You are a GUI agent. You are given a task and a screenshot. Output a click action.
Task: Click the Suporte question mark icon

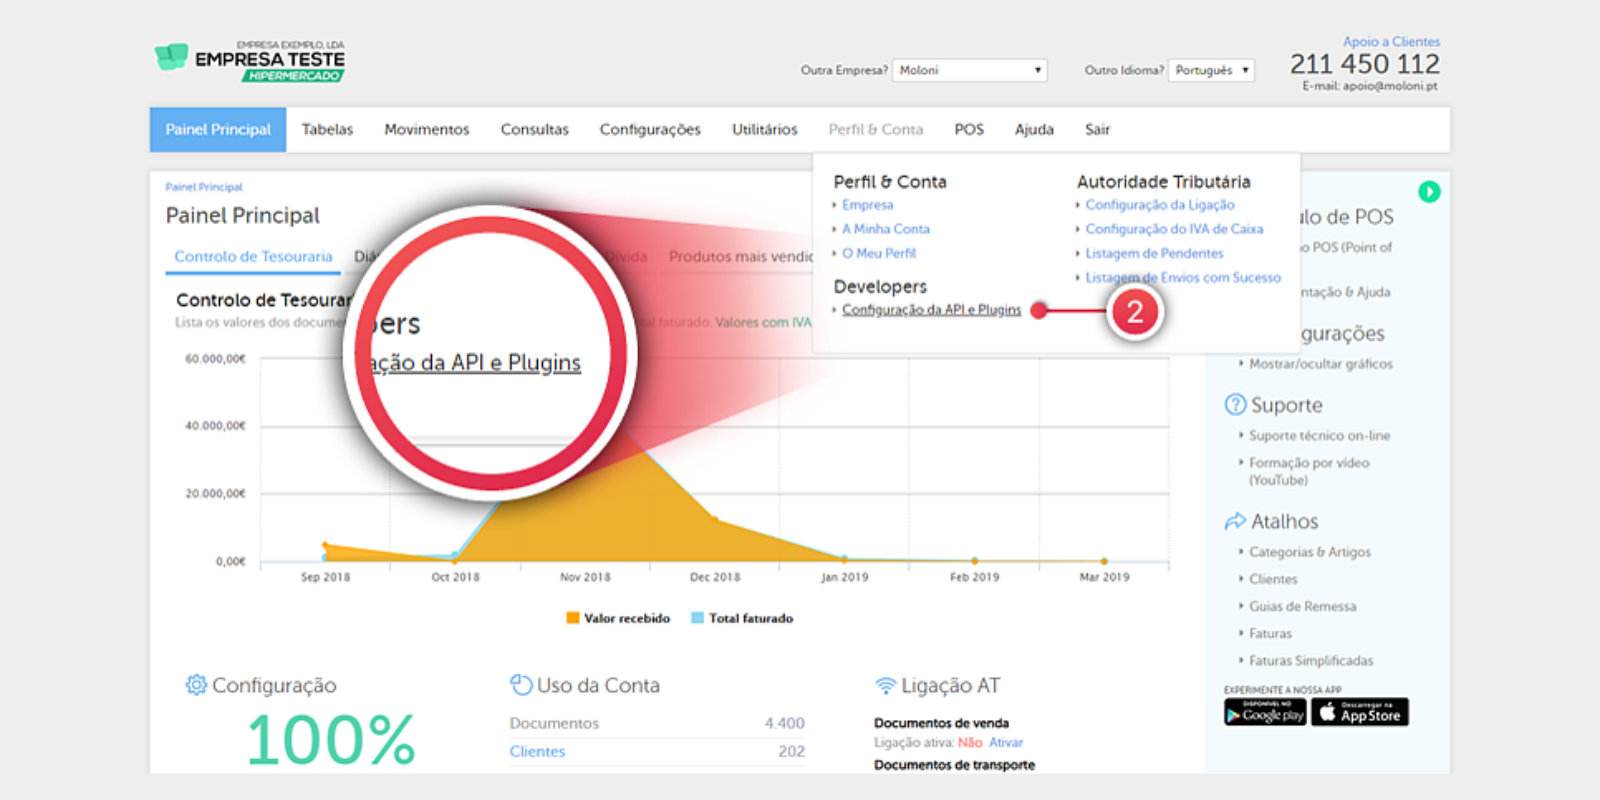click(x=1235, y=405)
